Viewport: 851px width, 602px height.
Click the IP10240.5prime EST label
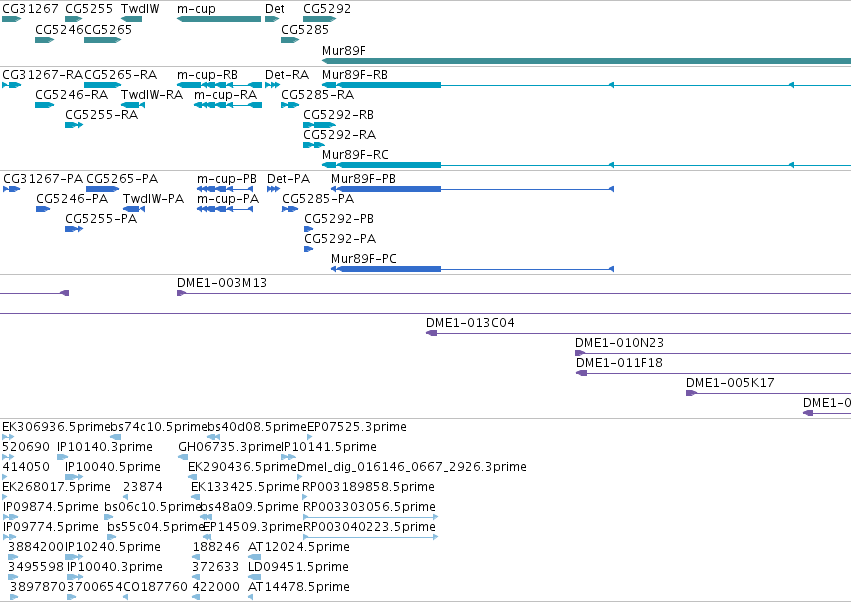[113, 547]
